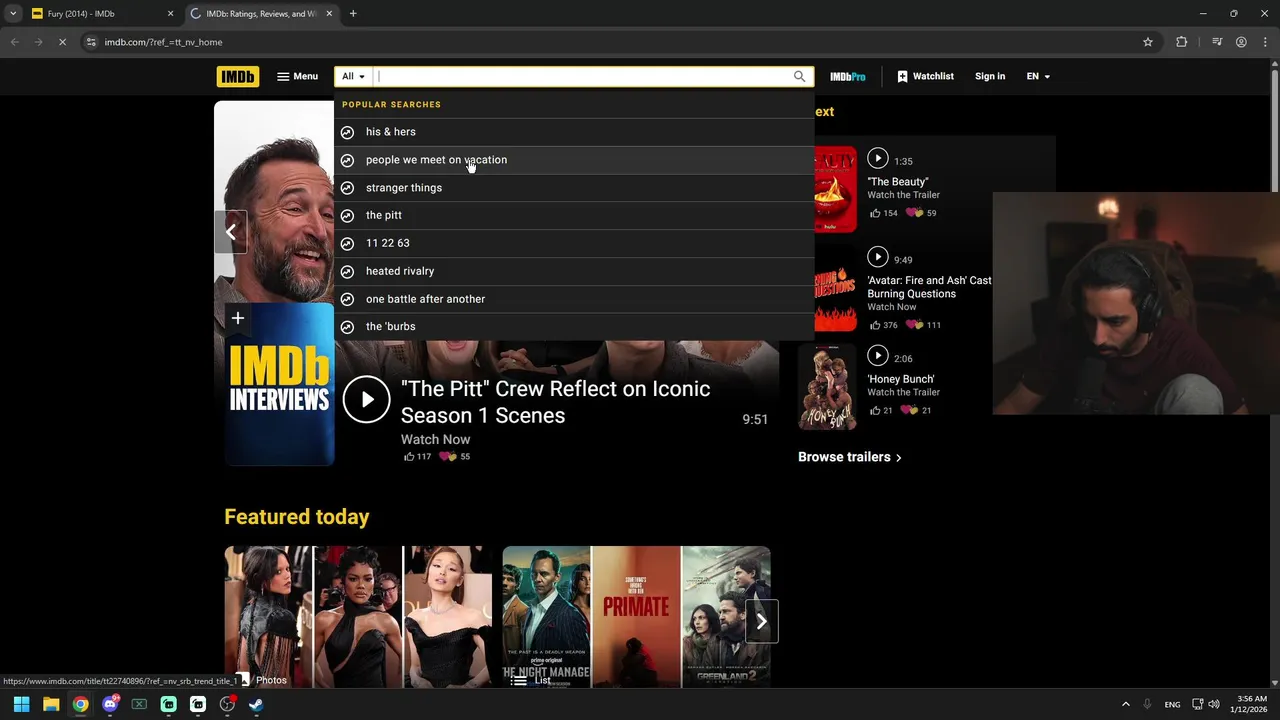The image size is (1280, 720).
Task: Open the IMDbPro link
Action: click(848, 76)
